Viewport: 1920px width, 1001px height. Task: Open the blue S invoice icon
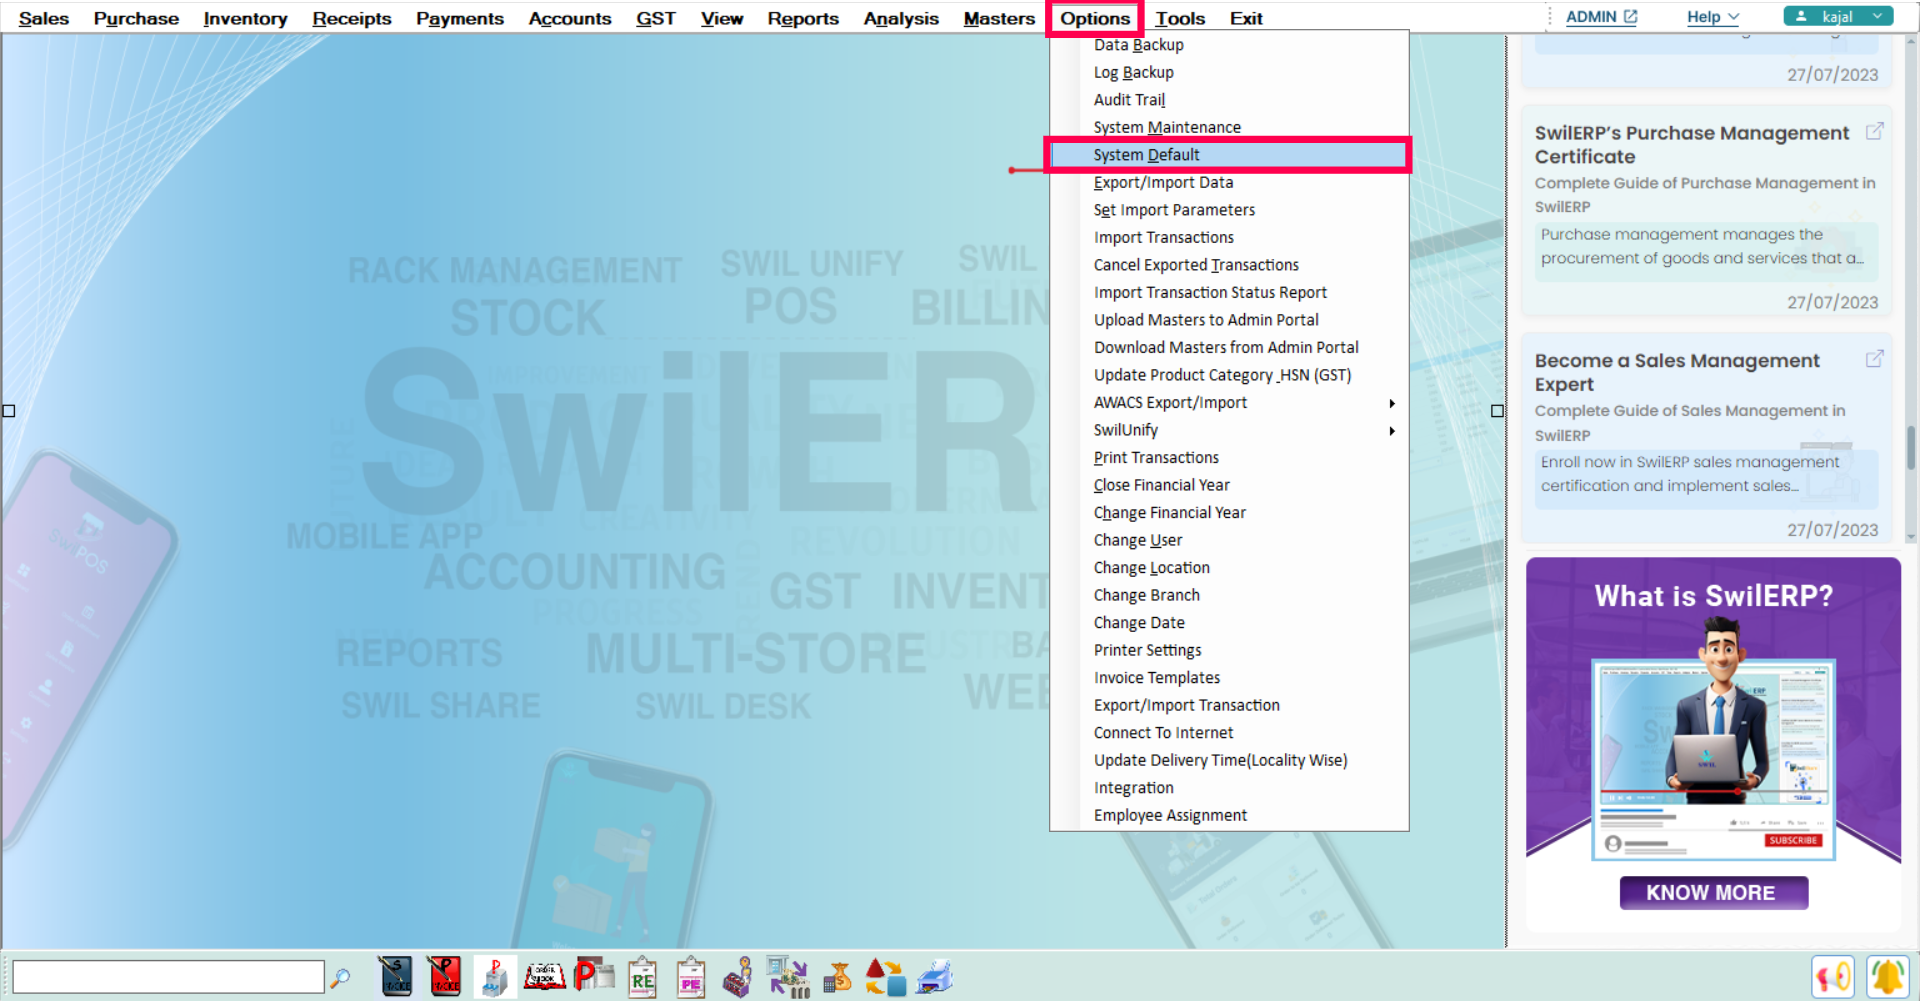point(395,977)
